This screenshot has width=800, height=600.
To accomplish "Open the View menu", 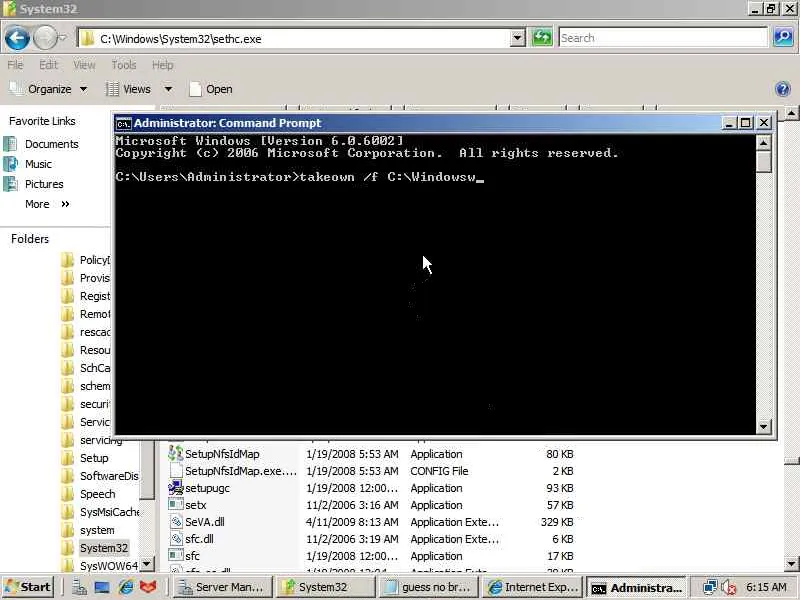I will (84, 65).
